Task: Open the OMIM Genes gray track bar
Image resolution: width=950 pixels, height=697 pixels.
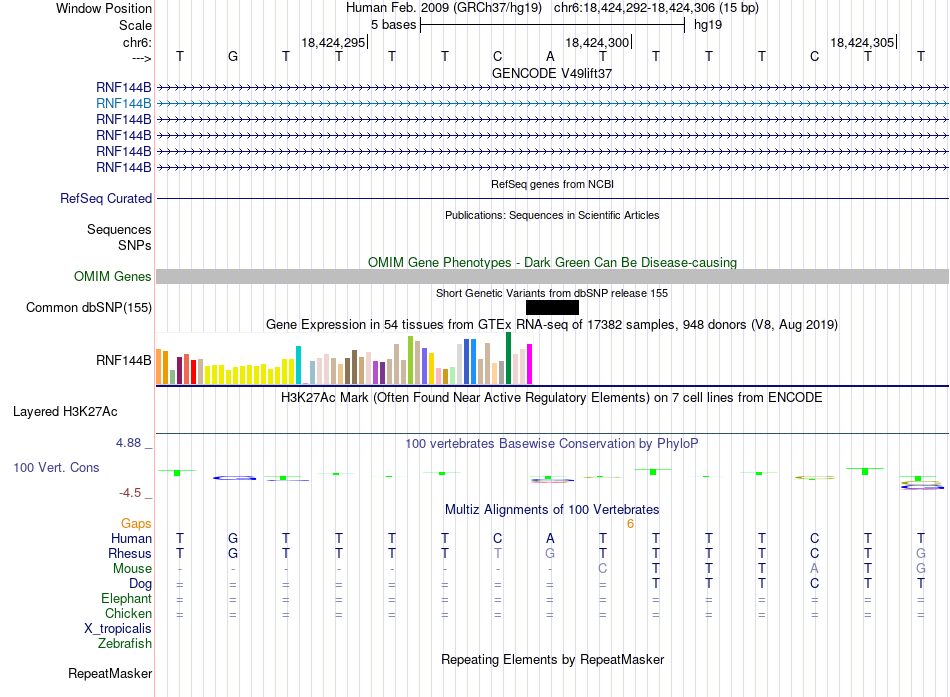Action: [x=552, y=276]
